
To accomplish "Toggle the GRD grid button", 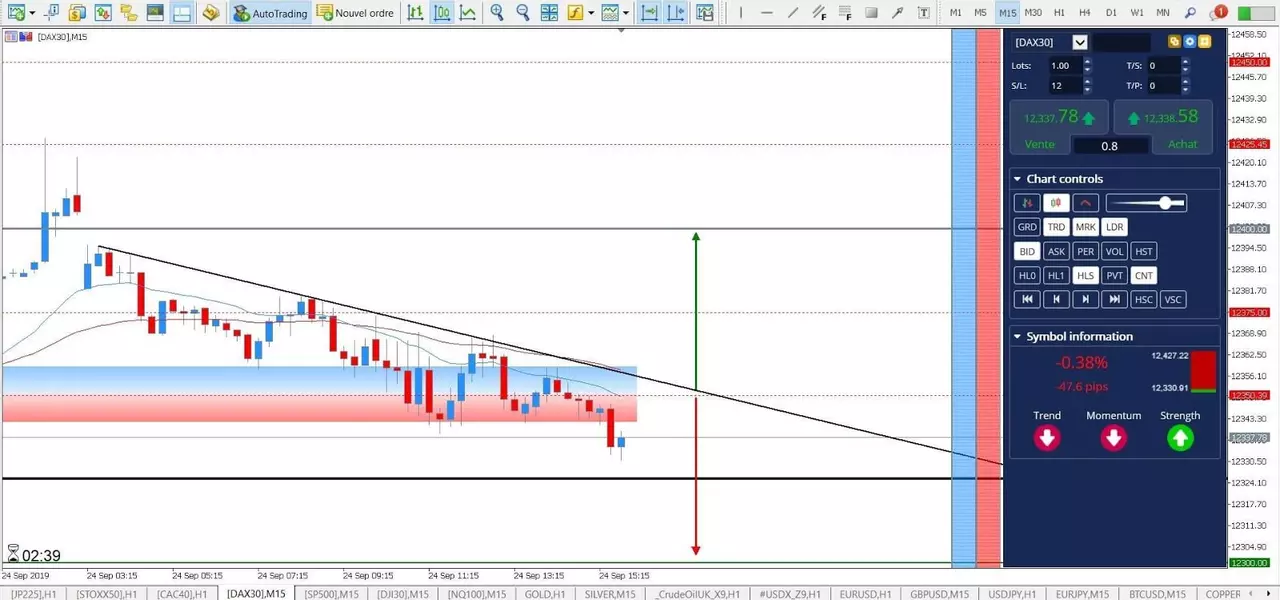I will click(x=1027, y=227).
